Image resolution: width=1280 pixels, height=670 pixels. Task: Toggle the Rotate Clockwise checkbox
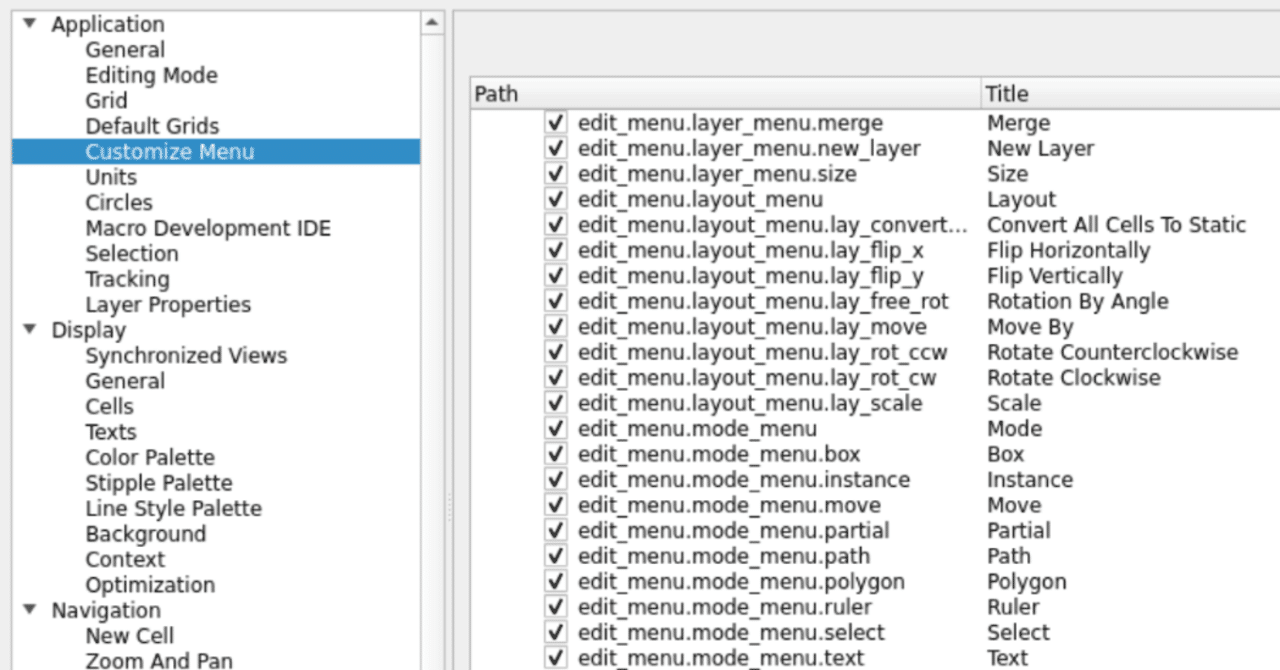(x=555, y=377)
